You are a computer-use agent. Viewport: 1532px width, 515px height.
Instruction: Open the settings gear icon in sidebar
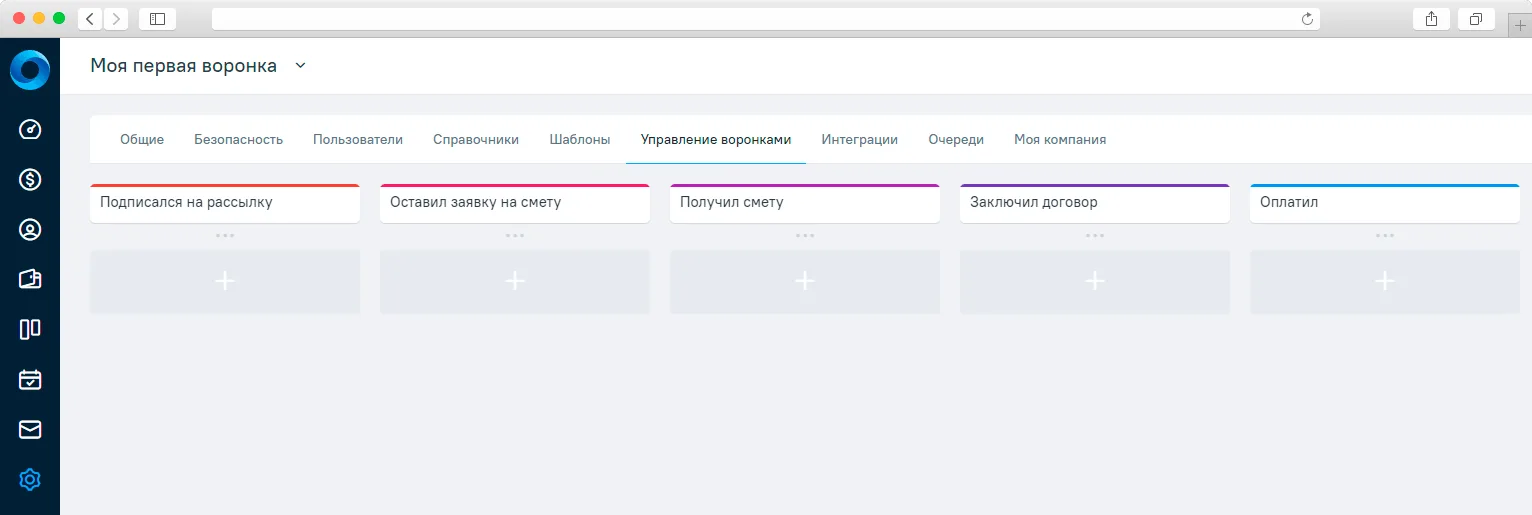(30, 480)
